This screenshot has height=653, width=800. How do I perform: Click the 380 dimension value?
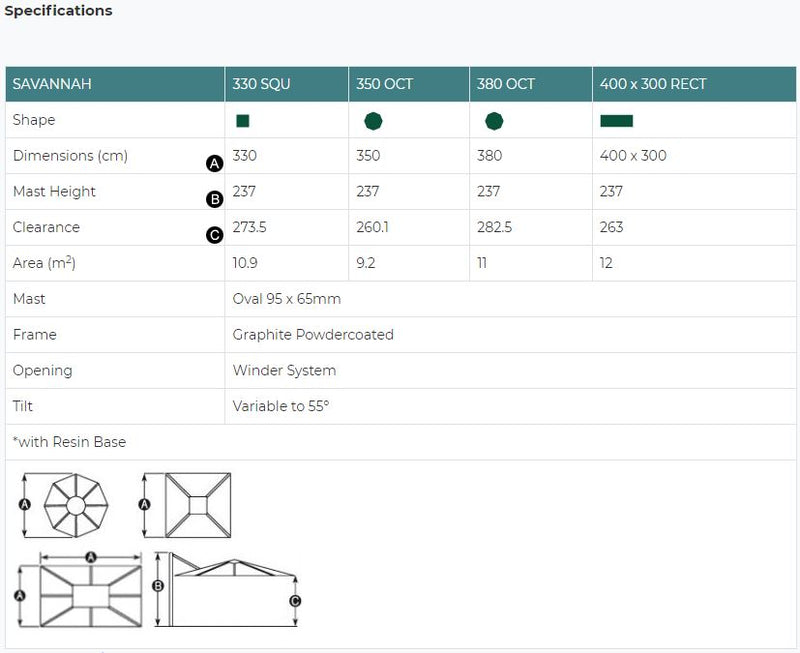click(489, 156)
